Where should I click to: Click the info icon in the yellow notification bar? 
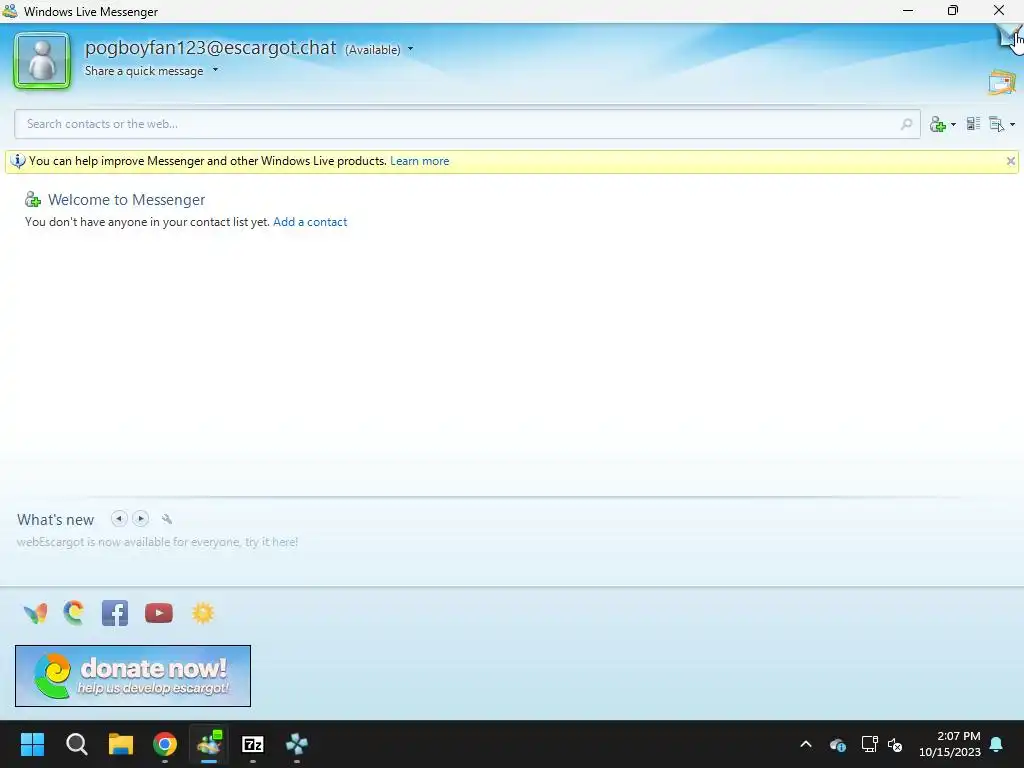18,161
